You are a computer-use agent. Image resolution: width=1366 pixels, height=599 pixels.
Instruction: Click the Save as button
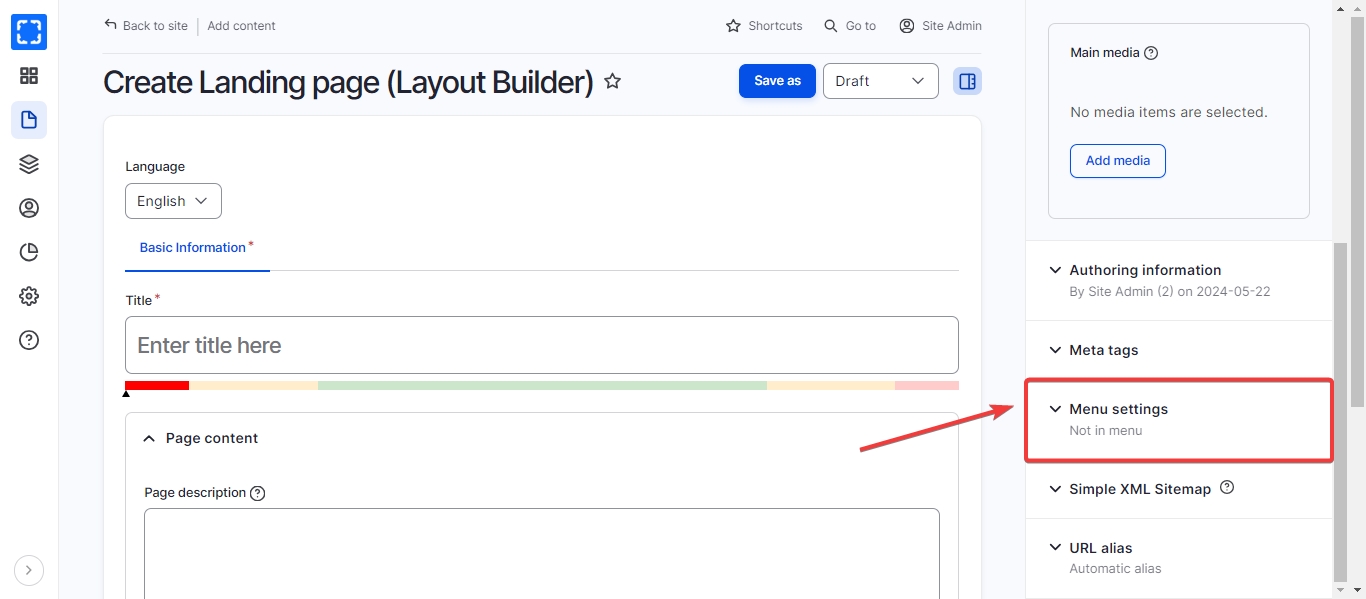[x=777, y=81]
